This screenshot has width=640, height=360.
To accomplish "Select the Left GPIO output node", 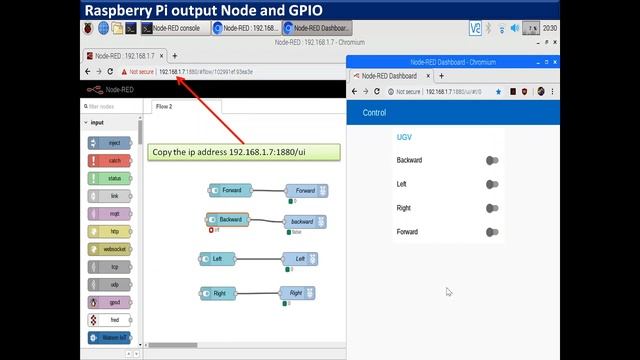I will pos(300,259).
